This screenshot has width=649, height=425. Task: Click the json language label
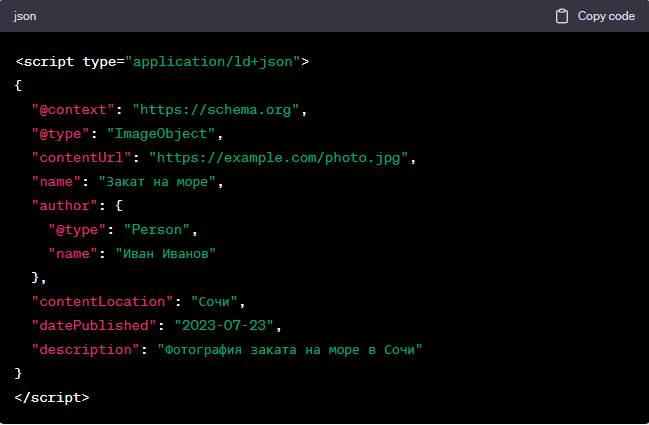25,16
